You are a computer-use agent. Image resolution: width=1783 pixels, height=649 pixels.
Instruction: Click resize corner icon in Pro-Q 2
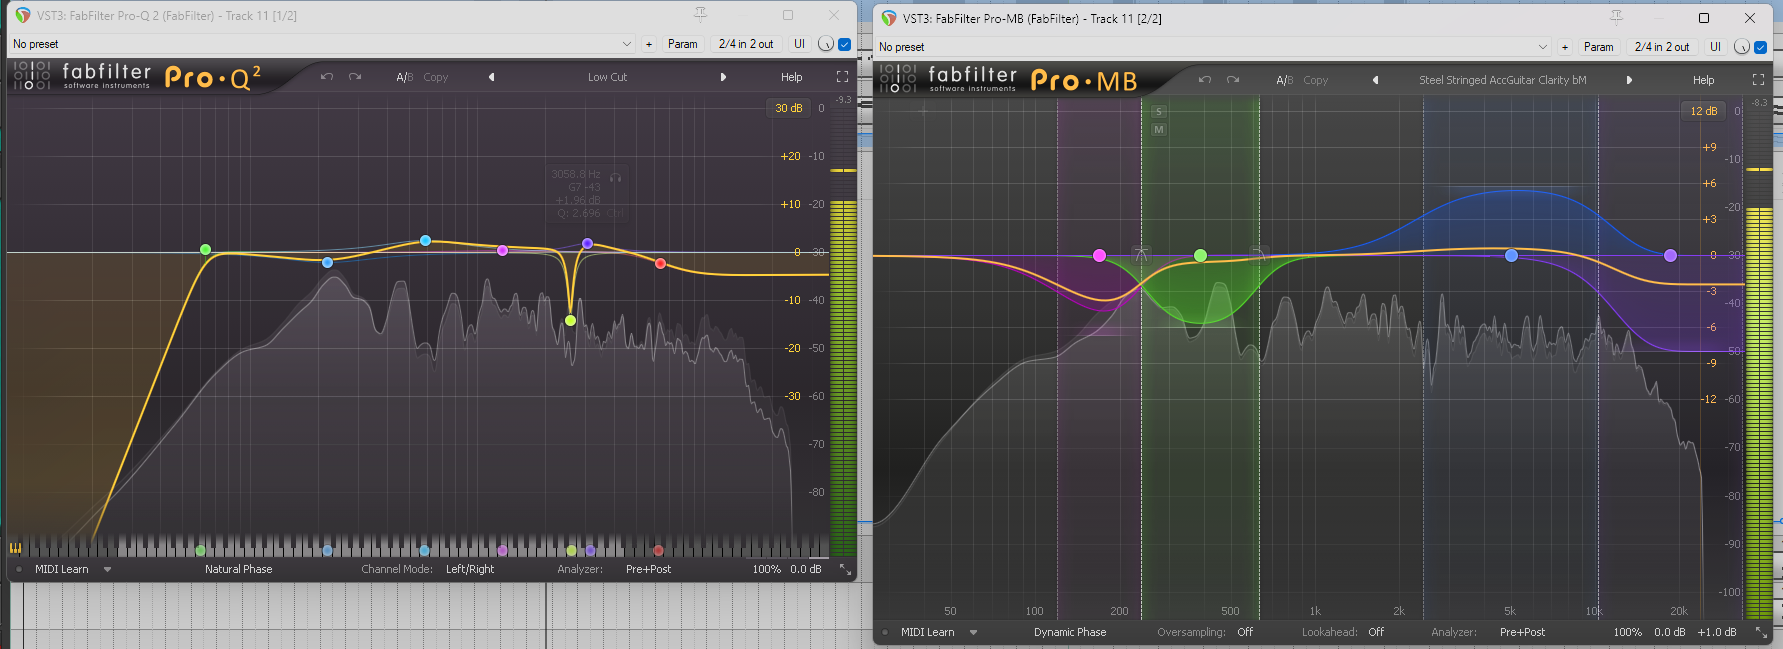coord(845,569)
